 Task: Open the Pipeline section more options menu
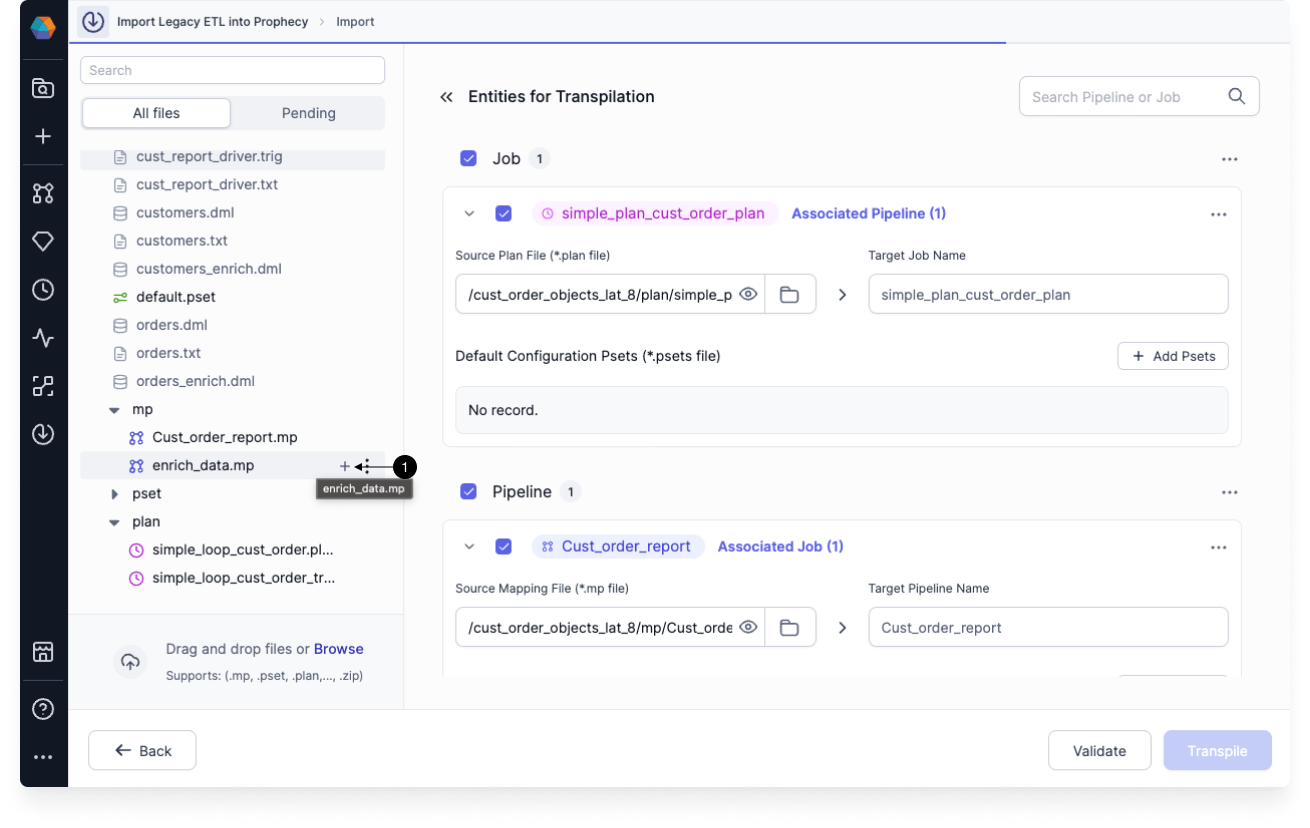pyautogui.click(x=1229, y=492)
